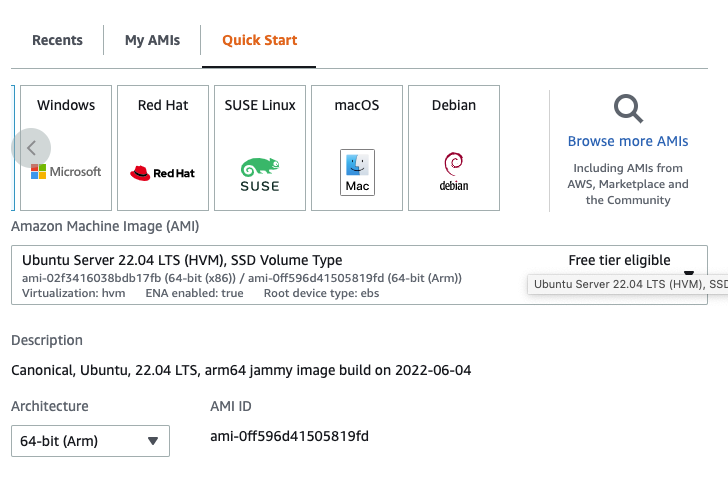Click the Mac Finder icon
The height and width of the screenshot is (484, 728).
[358, 172]
